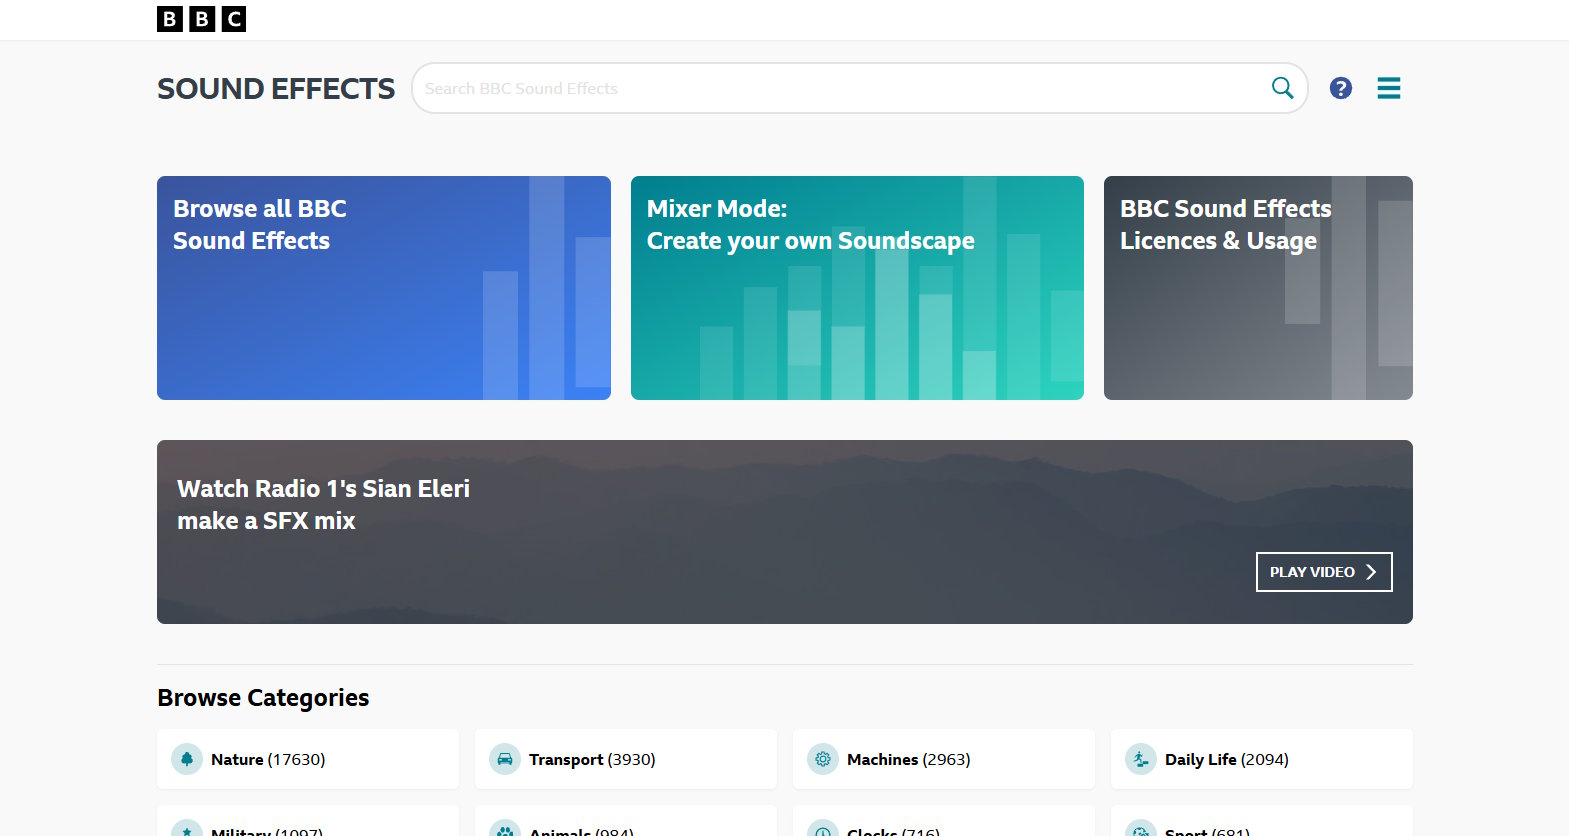This screenshot has height=836, width=1569.
Task: Open the Sound Effects Licences & Usage card
Action: point(1258,288)
